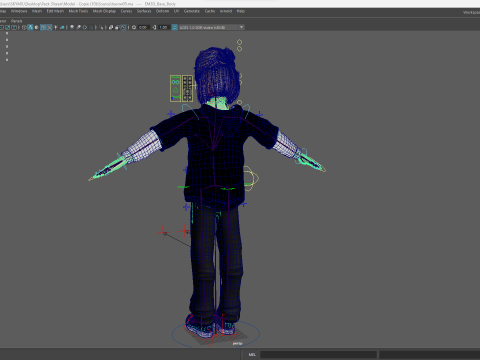Toggle the view transform button
480x360 pixels.
click(x=174, y=27)
